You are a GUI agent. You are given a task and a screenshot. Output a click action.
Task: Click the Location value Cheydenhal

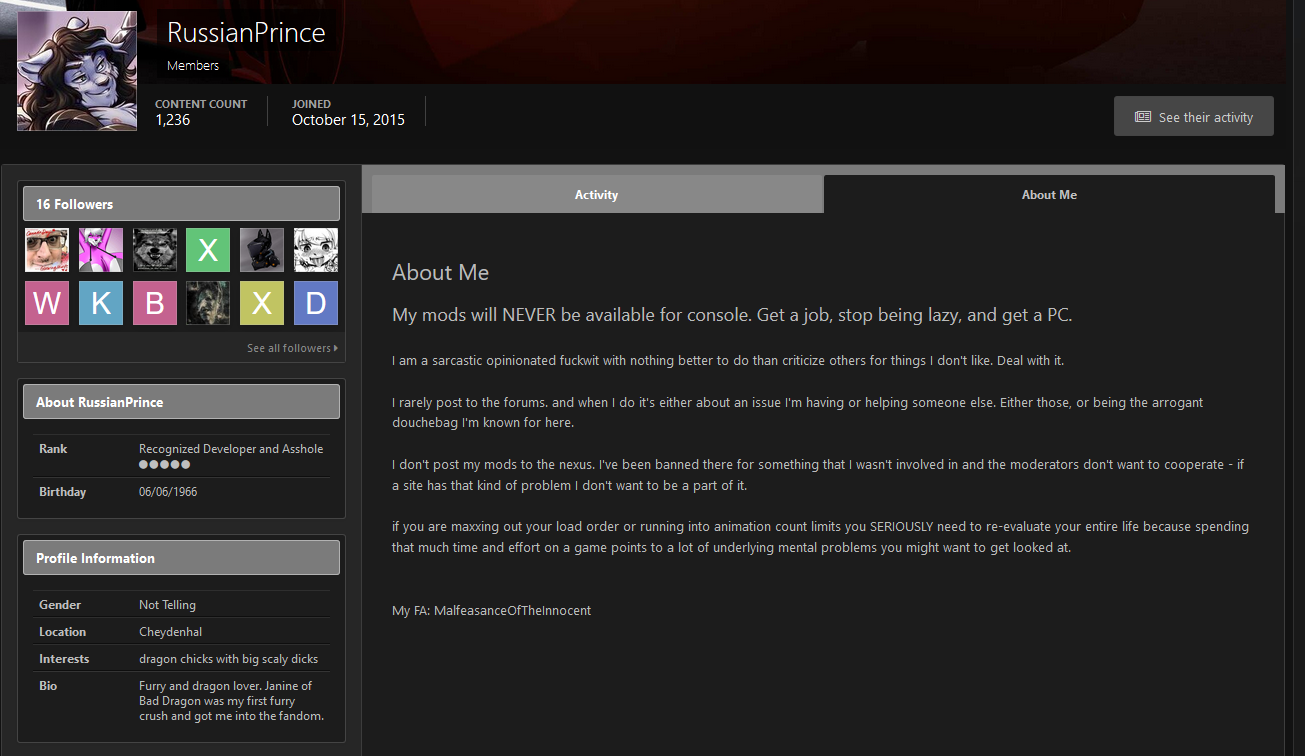pyautogui.click(x=168, y=632)
